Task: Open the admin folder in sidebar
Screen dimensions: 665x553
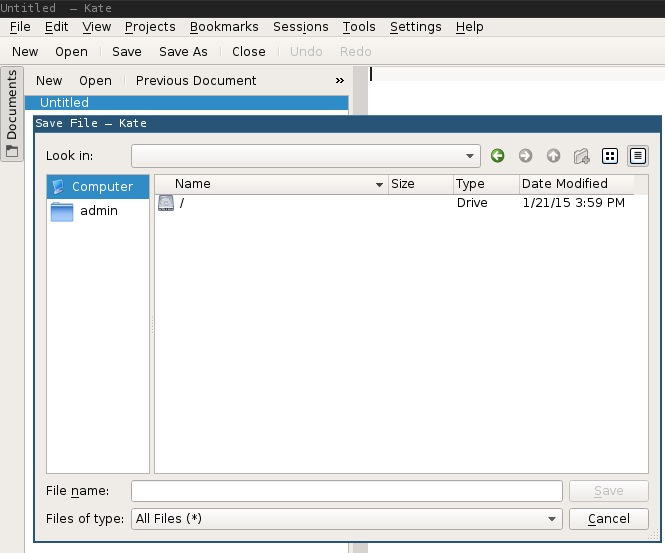Action: click(x=62, y=211)
